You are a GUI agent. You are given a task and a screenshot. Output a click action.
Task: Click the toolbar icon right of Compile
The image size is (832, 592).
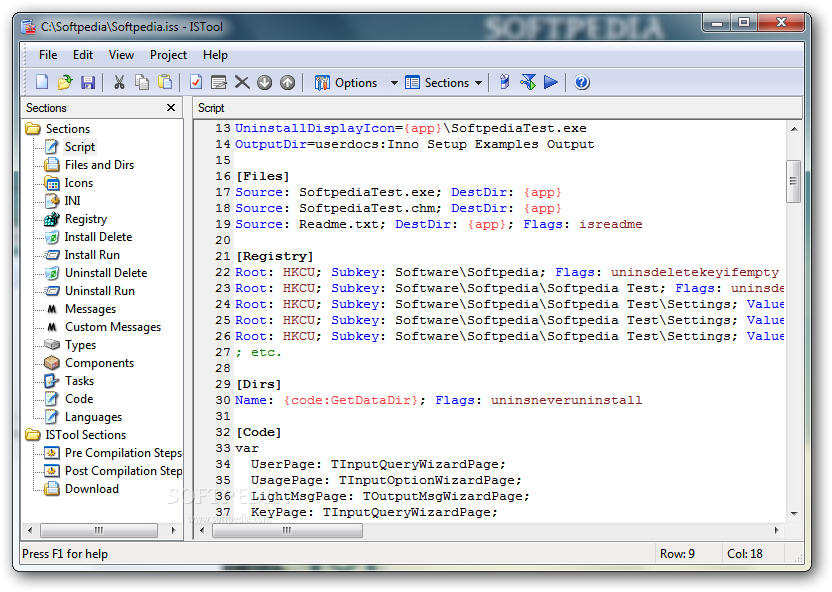[x=528, y=82]
